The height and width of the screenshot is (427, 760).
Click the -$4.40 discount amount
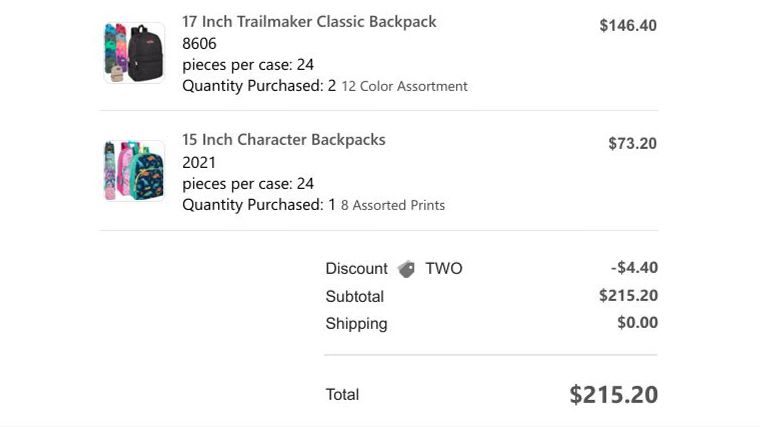click(x=634, y=268)
